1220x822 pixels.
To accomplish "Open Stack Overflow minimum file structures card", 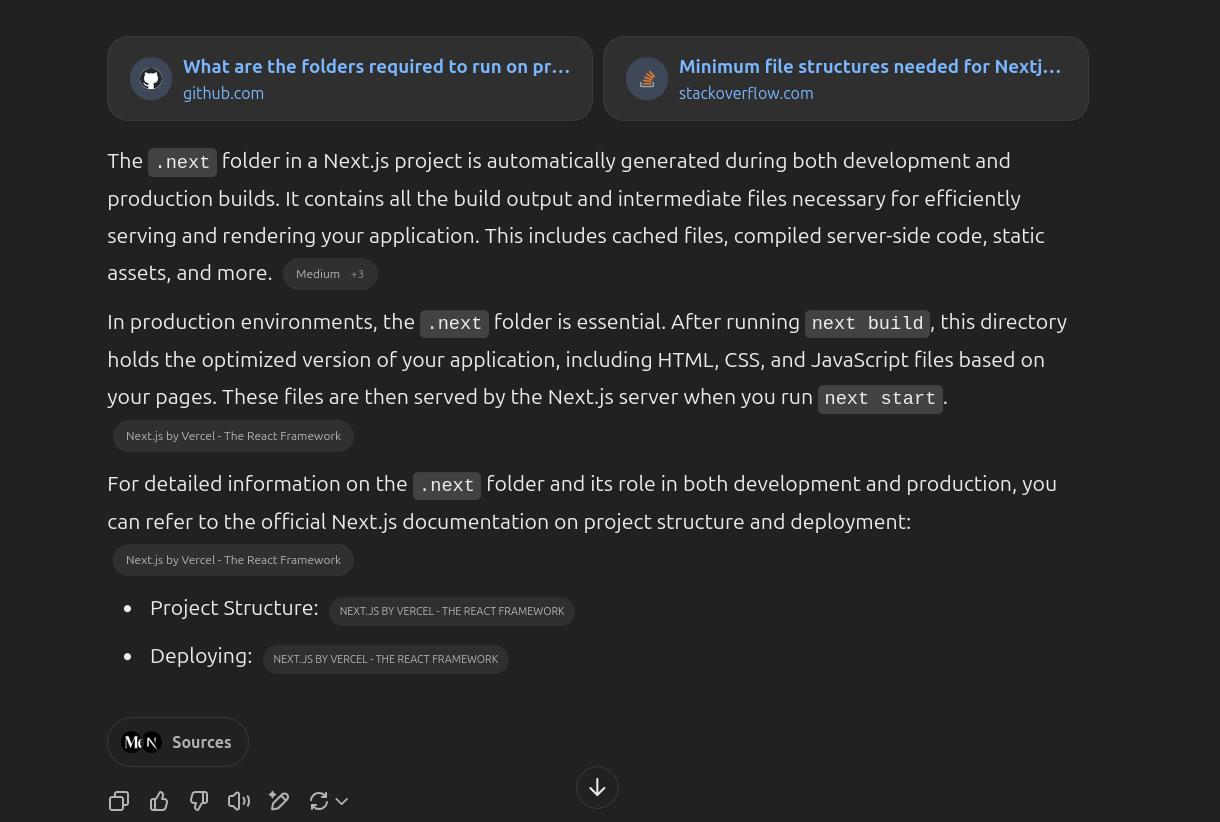I will pos(846,79).
